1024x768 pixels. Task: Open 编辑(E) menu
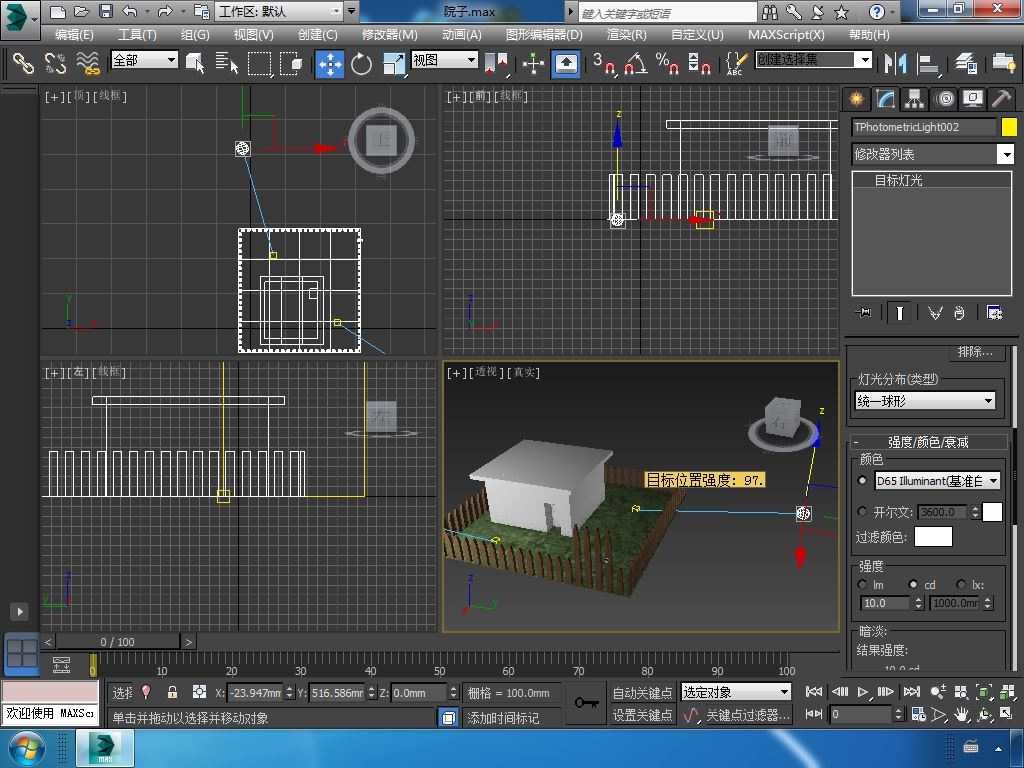pyautogui.click(x=74, y=35)
